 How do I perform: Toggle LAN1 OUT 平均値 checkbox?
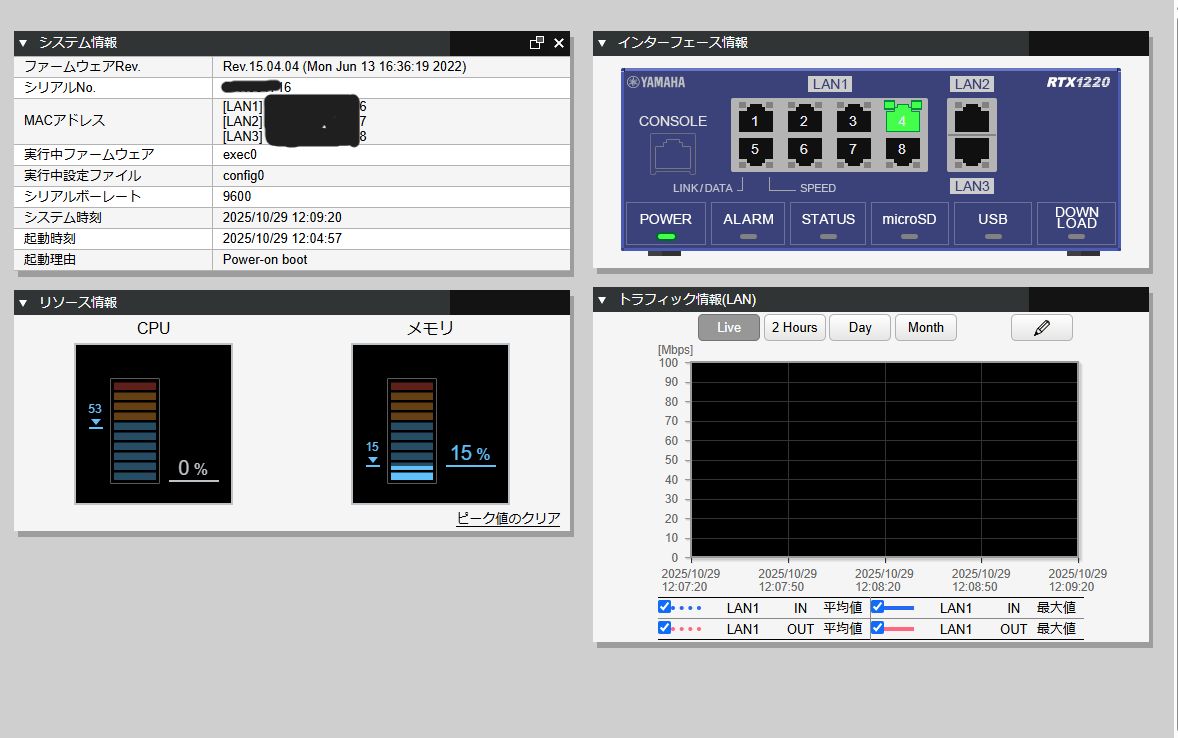coord(665,628)
